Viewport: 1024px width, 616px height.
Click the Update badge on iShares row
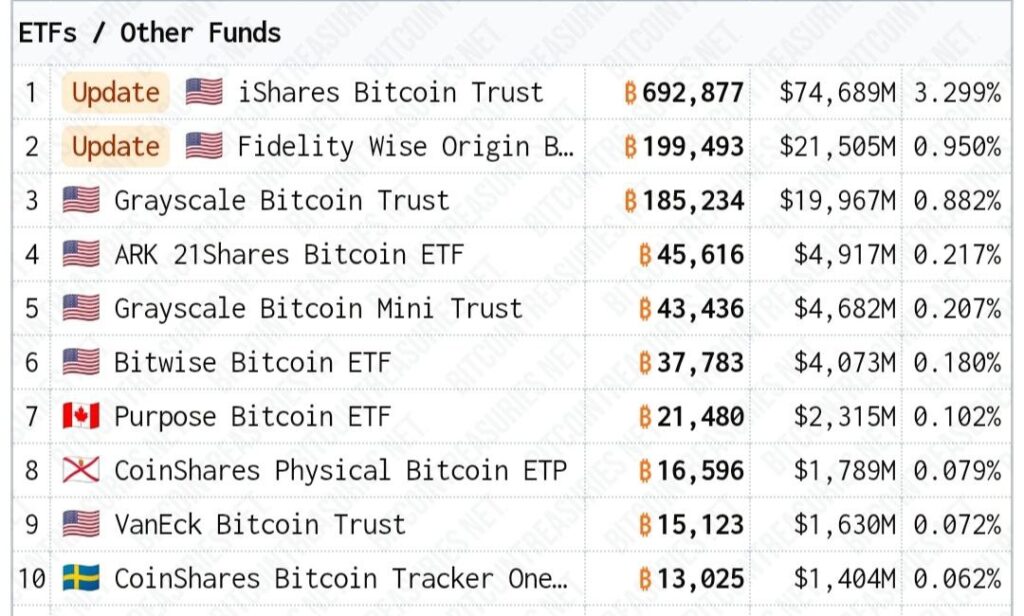click(x=115, y=92)
